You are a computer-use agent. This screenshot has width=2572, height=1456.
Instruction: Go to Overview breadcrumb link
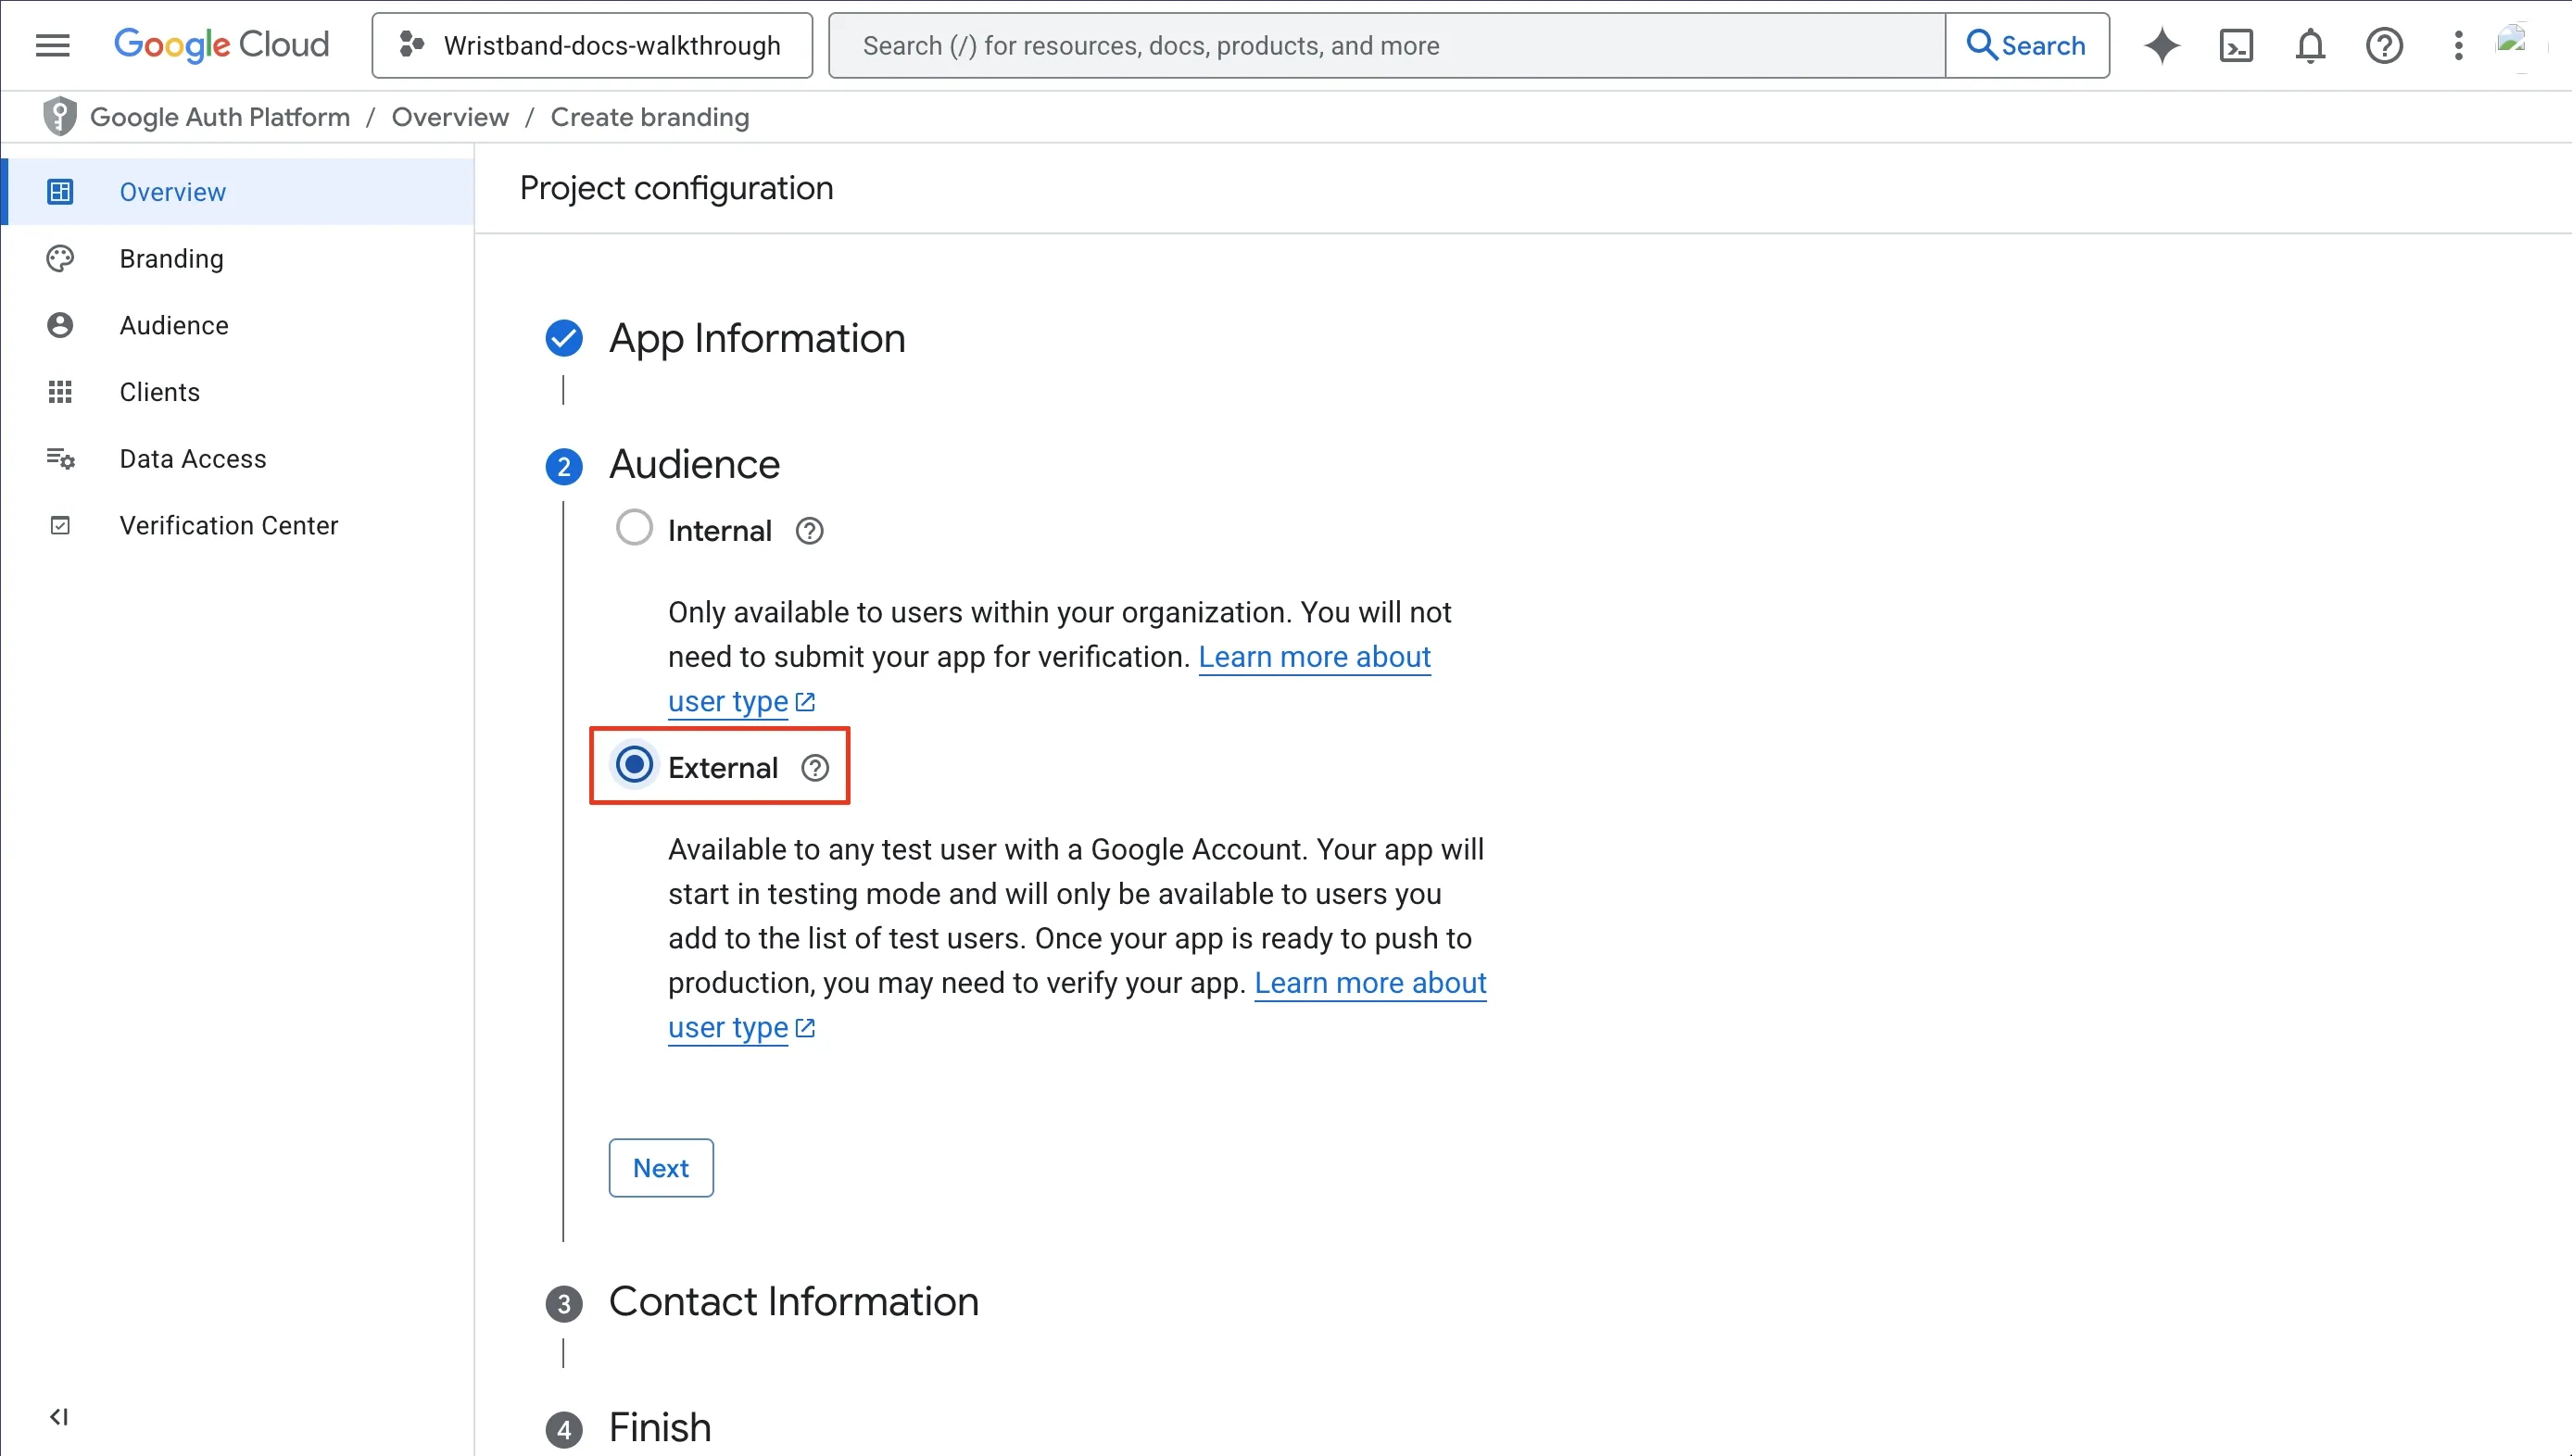pyautogui.click(x=450, y=117)
